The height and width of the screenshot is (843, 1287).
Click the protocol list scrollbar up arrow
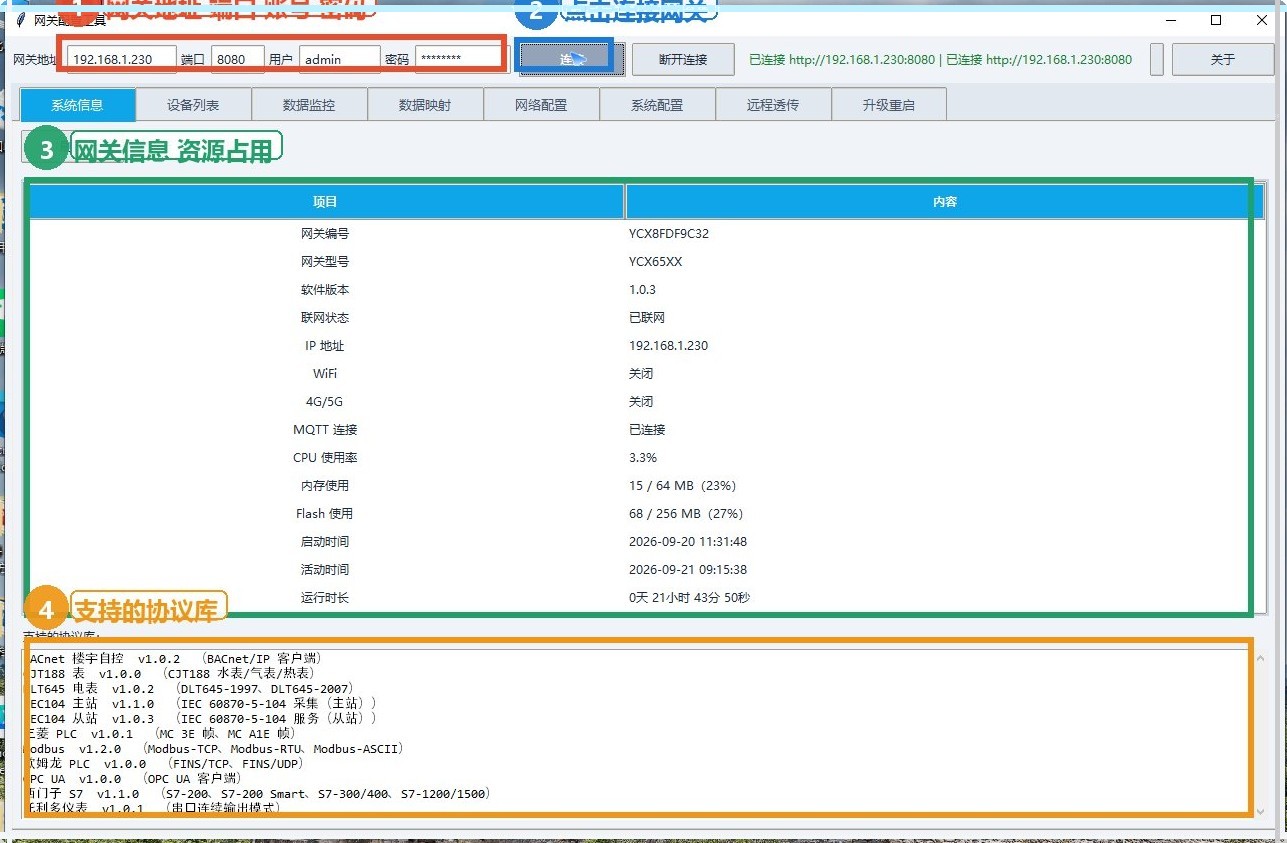point(1259,658)
